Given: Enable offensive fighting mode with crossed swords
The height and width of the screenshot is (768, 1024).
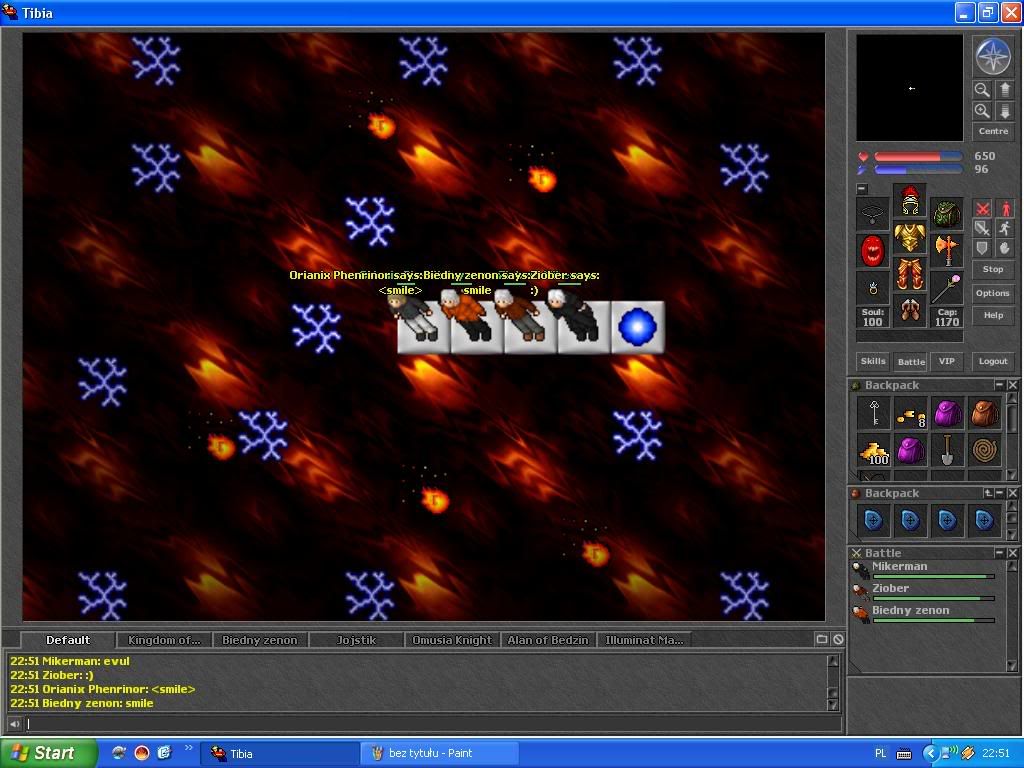Looking at the screenshot, I should (982, 208).
